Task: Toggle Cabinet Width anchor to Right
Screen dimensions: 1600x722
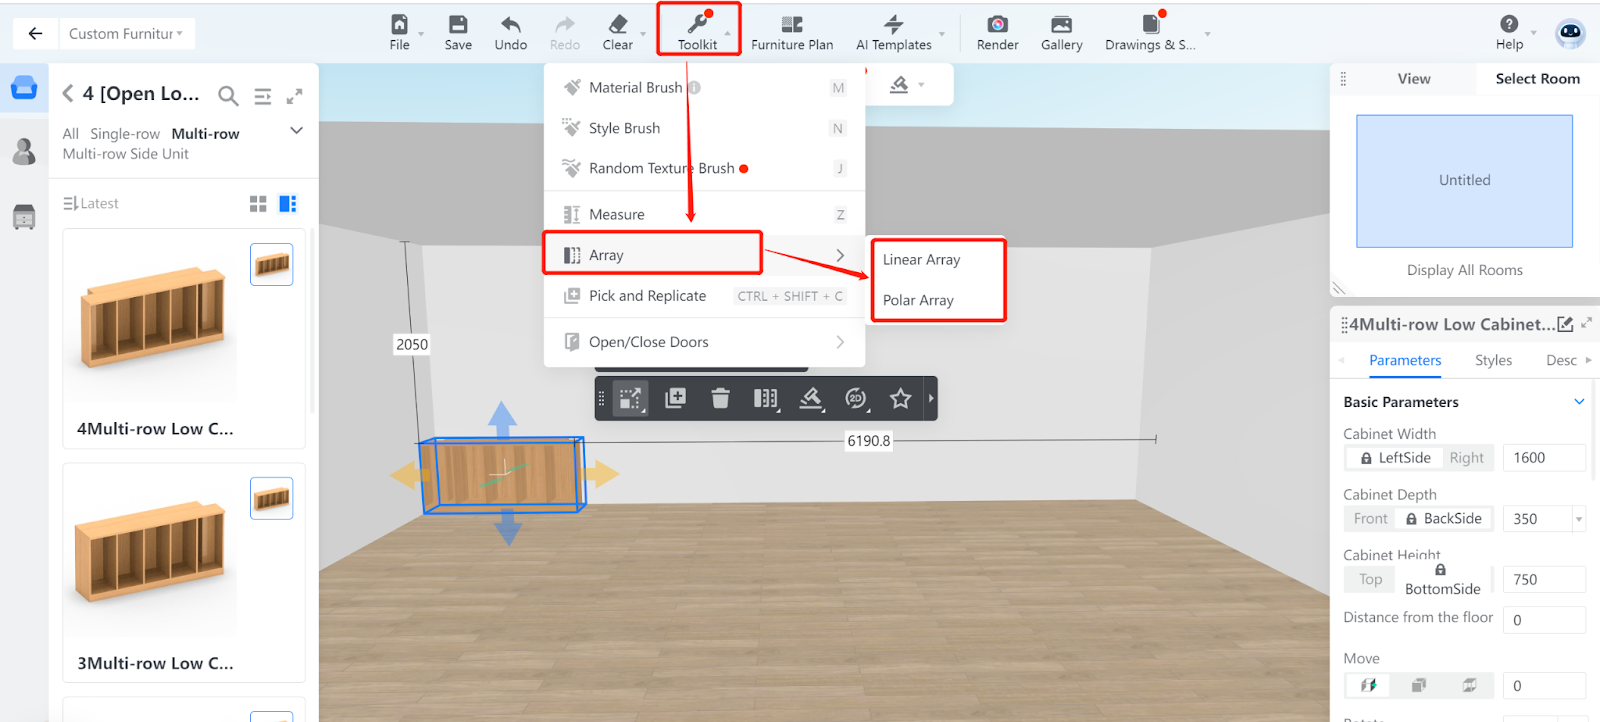Action: (1466, 458)
